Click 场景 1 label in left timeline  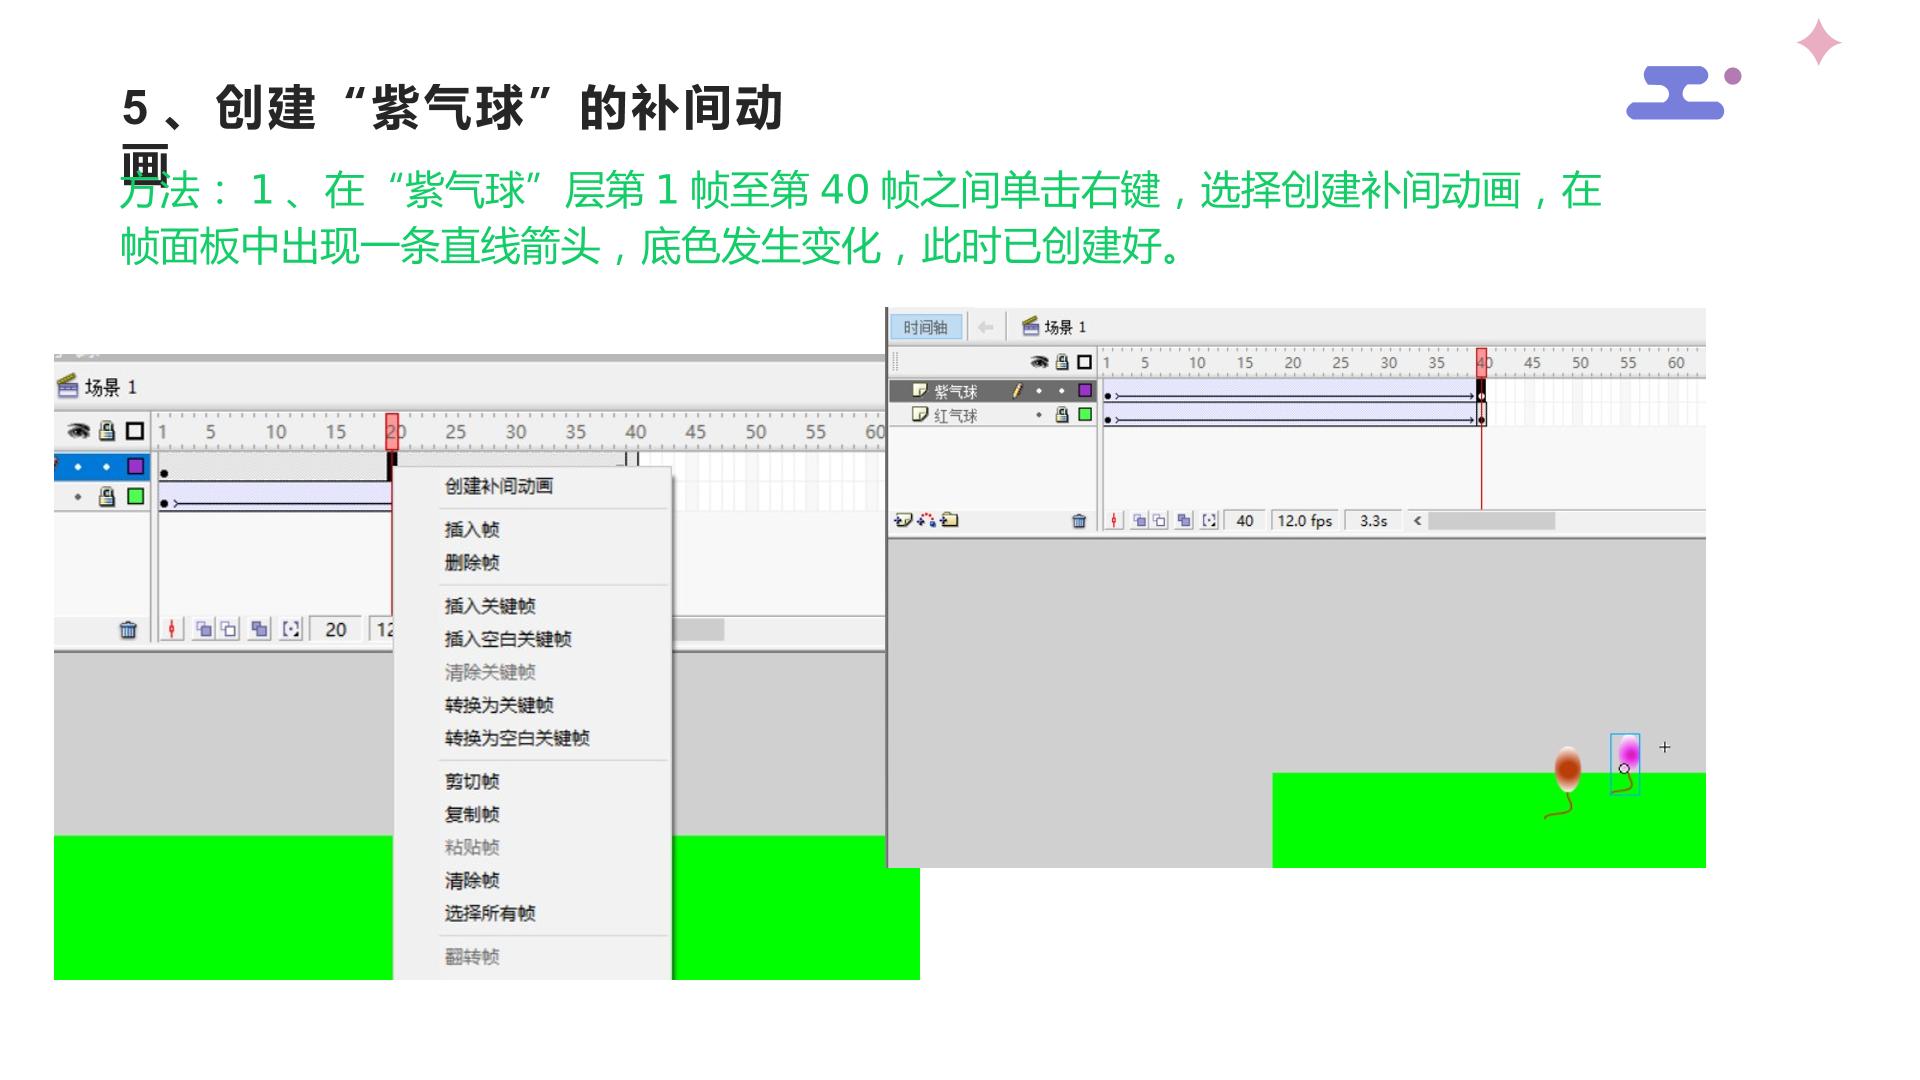pos(110,387)
